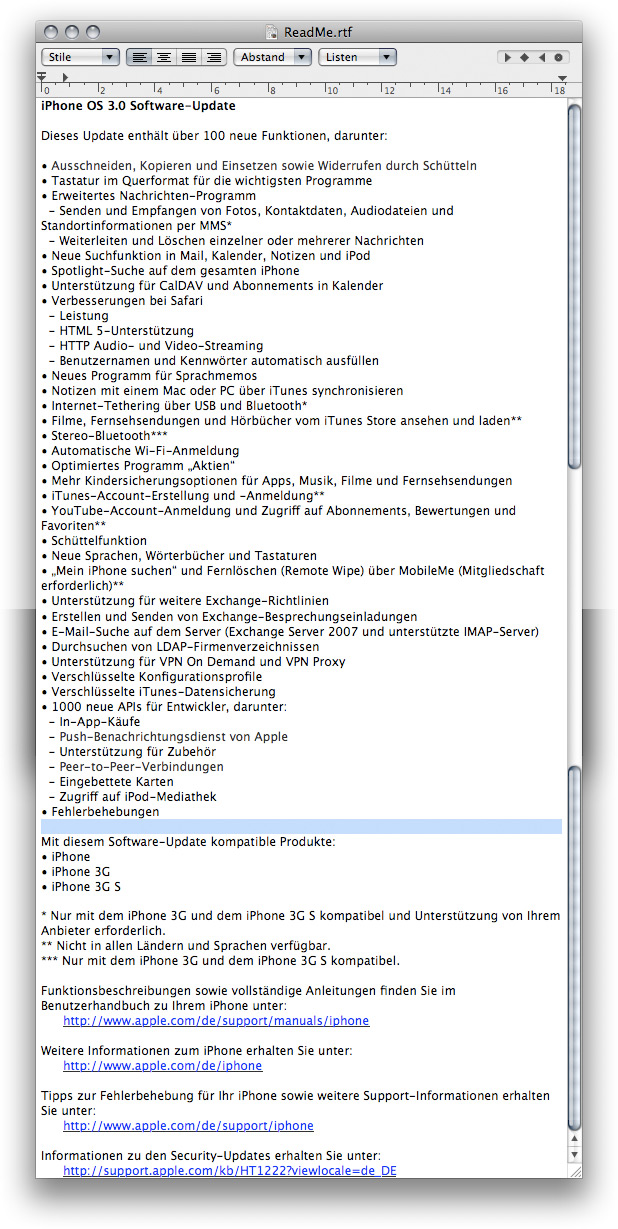Image resolution: width=618 pixels, height=1229 pixels.
Task: Open the Listen lists dropdown
Action: tap(357, 57)
